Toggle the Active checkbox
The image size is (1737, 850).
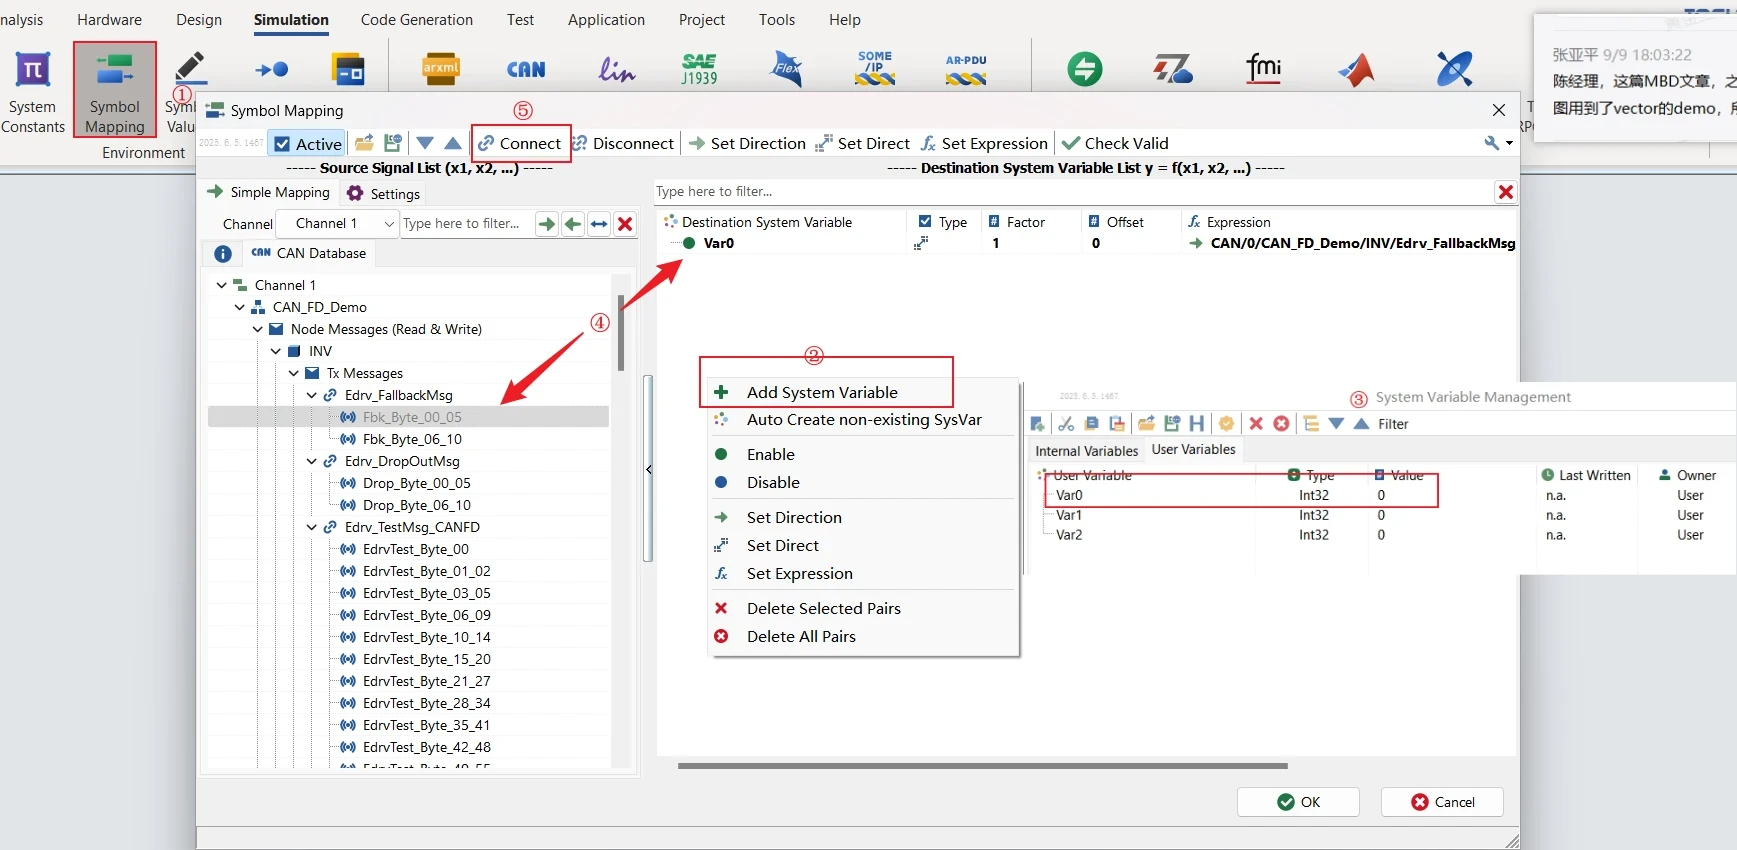(x=282, y=144)
